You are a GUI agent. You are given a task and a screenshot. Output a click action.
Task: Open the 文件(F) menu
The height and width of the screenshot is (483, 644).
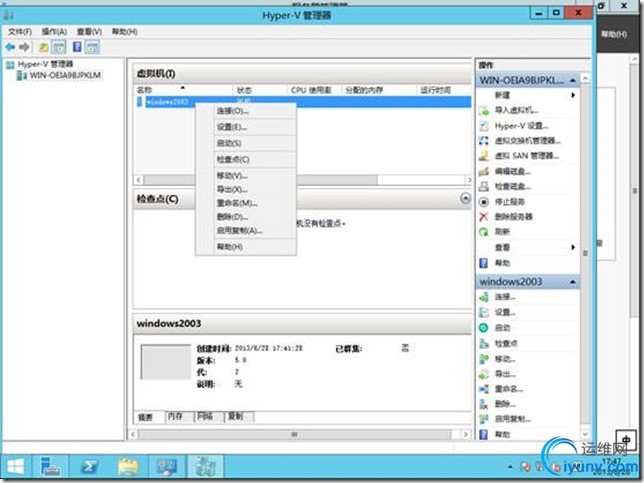click(20, 32)
